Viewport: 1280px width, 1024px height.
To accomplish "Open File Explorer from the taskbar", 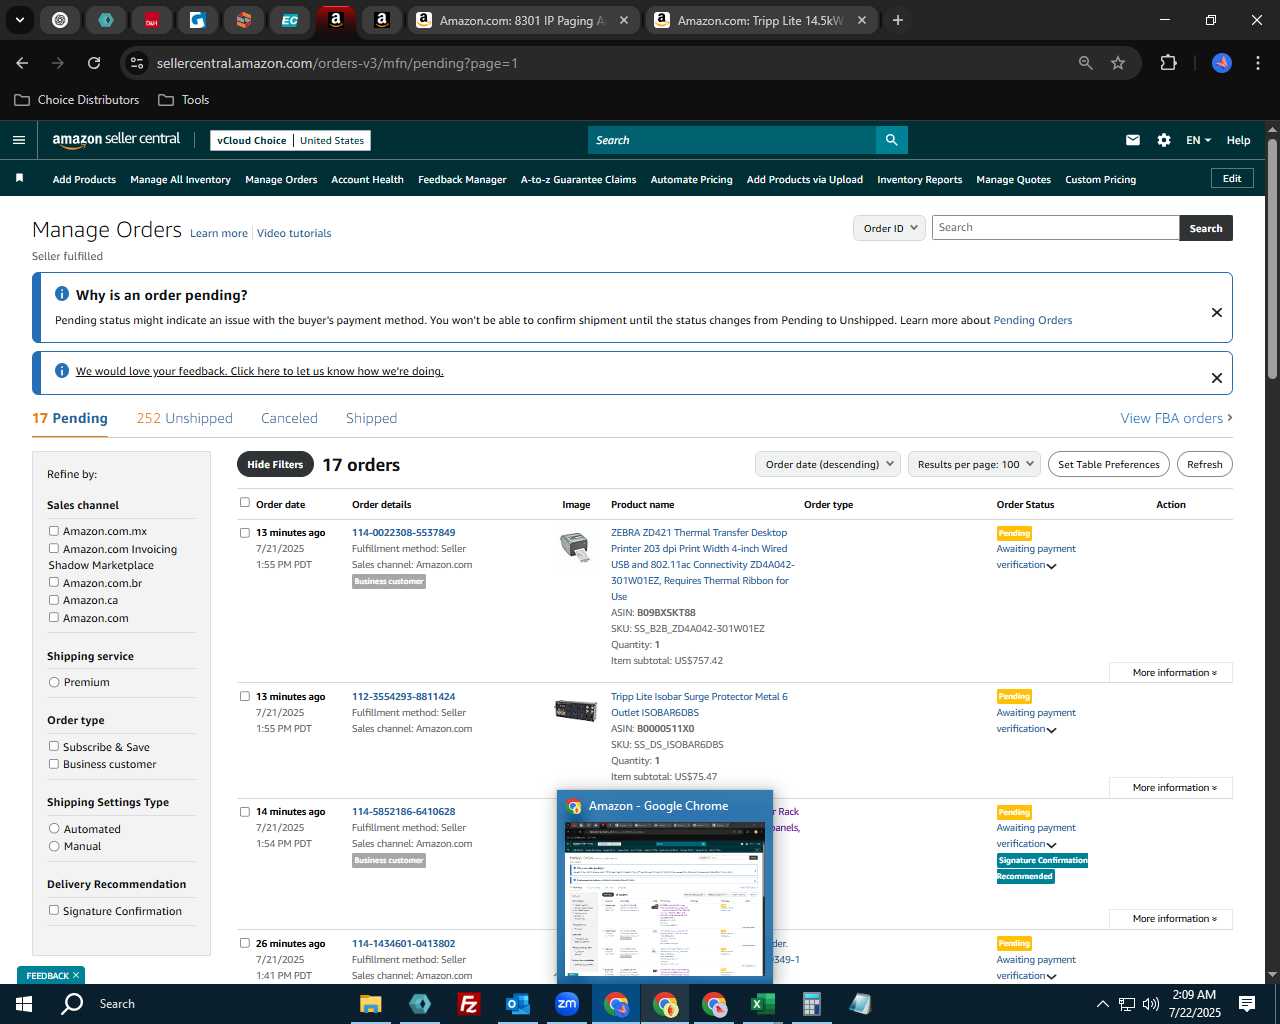I will (370, 1004).
